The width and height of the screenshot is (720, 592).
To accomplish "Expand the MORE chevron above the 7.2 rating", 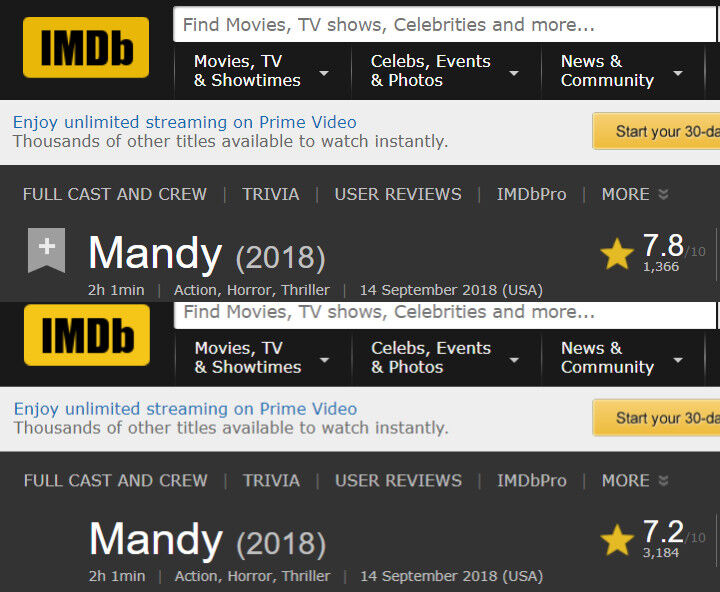I will (663, 481).
